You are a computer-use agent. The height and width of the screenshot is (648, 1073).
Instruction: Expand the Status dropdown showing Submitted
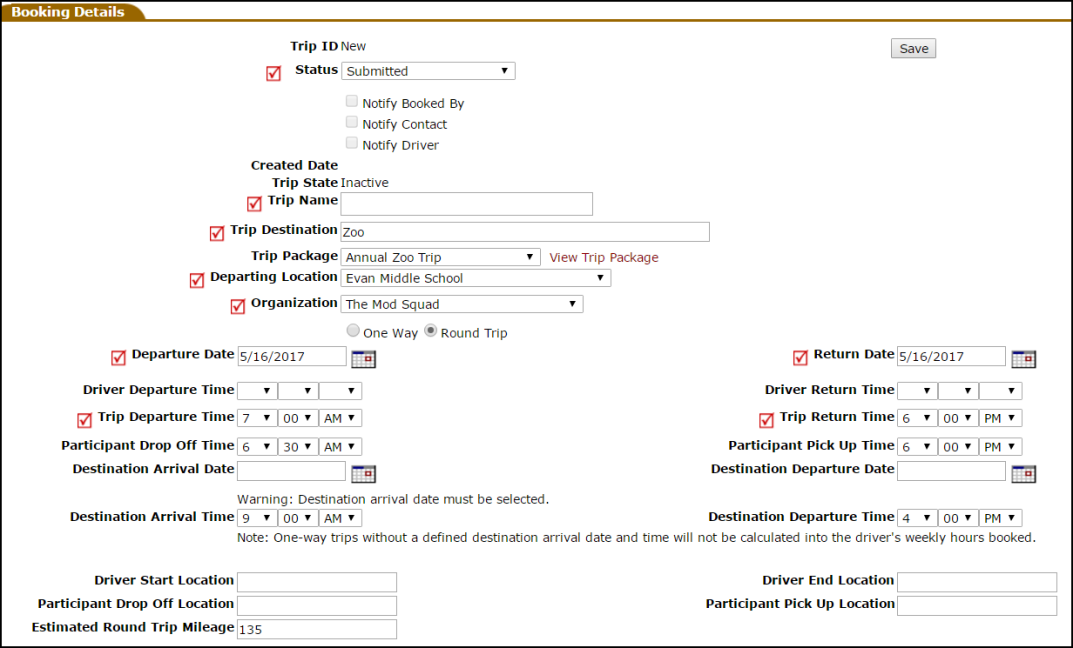coord(428,71)
